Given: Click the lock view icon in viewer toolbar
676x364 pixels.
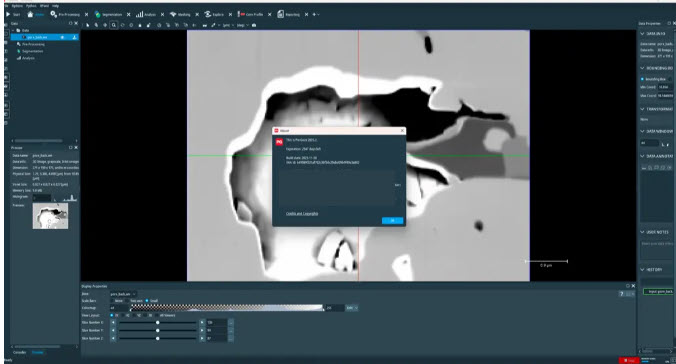Looking at the screenshot, I should tap(140, 25).
